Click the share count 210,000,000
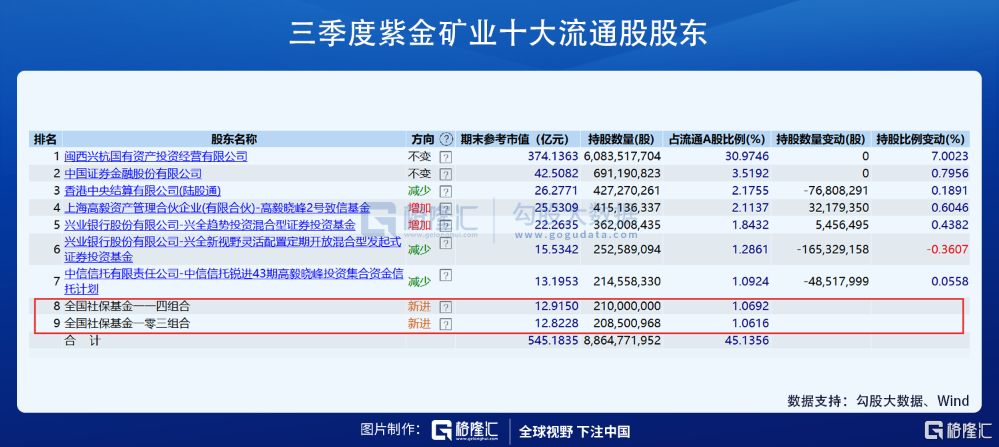Image resolution: width=999 pixels, height=447 pixels. (628, 306)
